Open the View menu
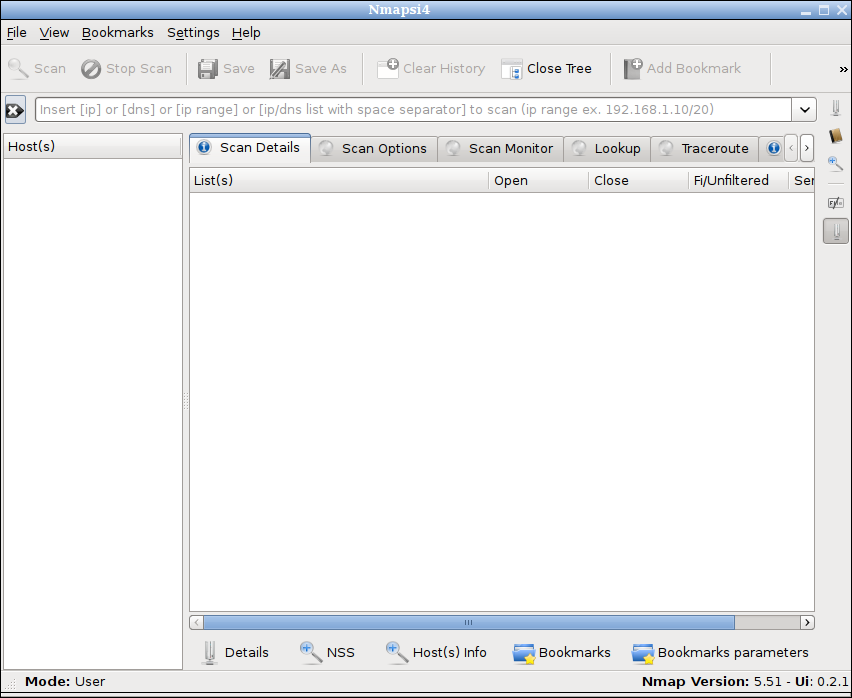 [54, 33]
